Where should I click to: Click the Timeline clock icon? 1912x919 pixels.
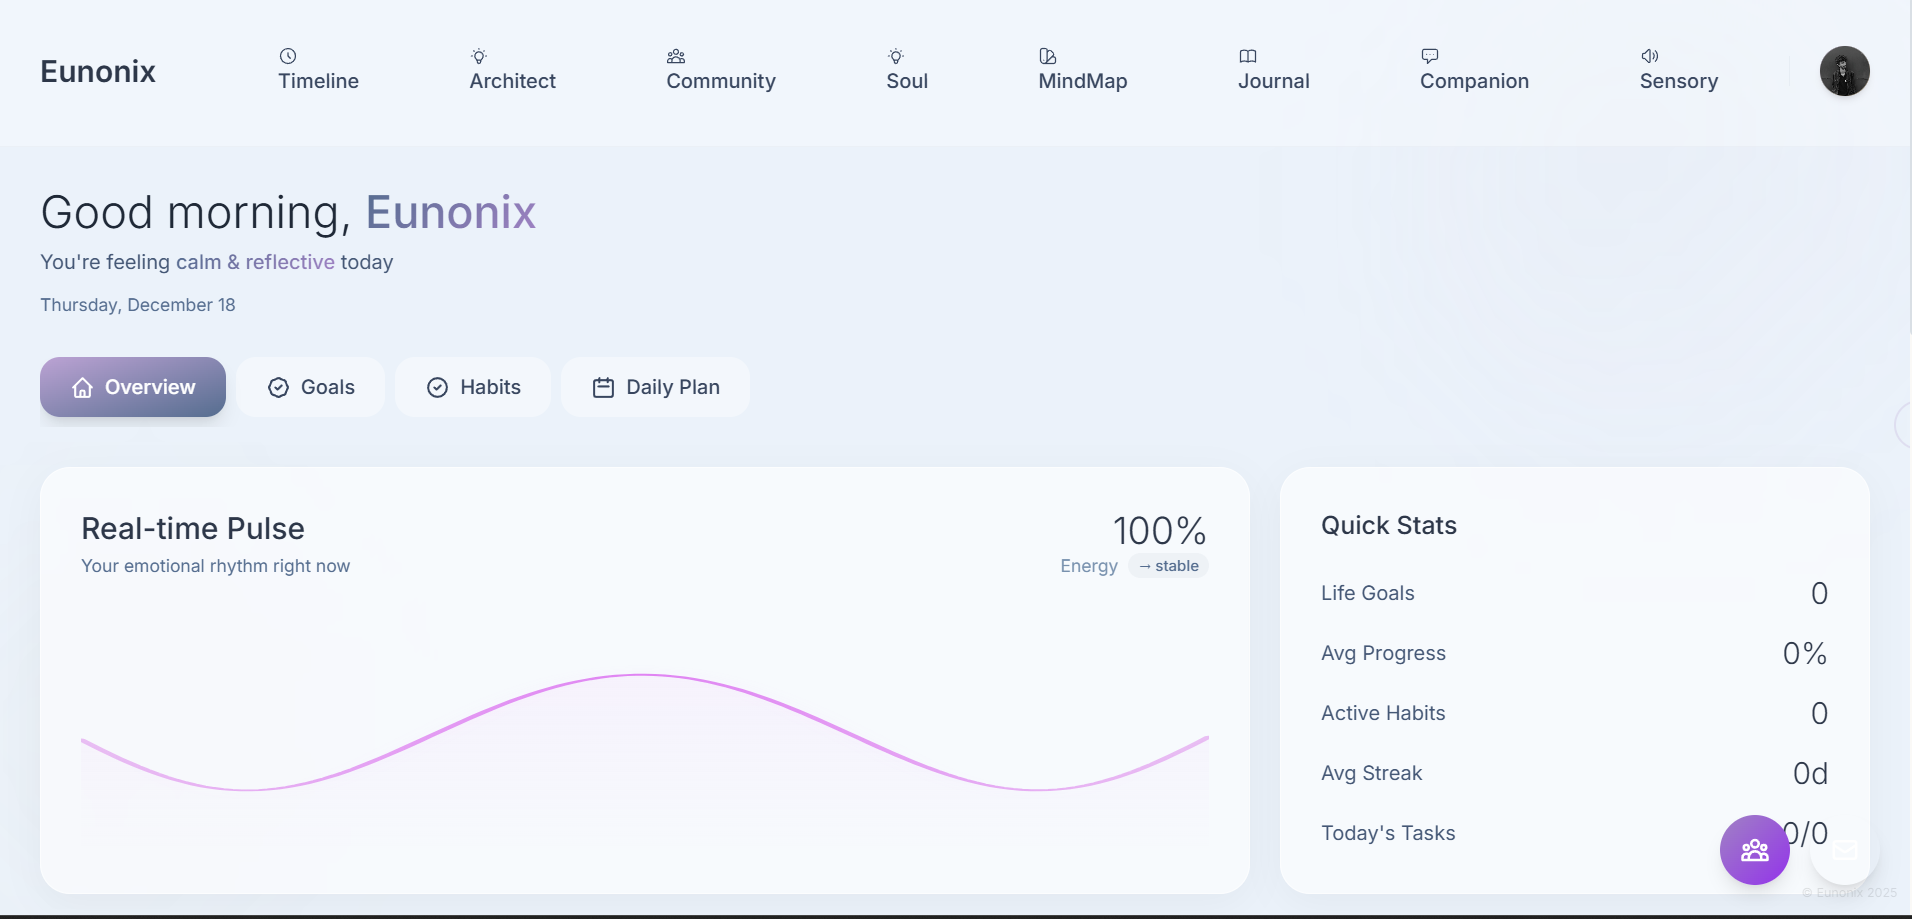tap(290, 55)
